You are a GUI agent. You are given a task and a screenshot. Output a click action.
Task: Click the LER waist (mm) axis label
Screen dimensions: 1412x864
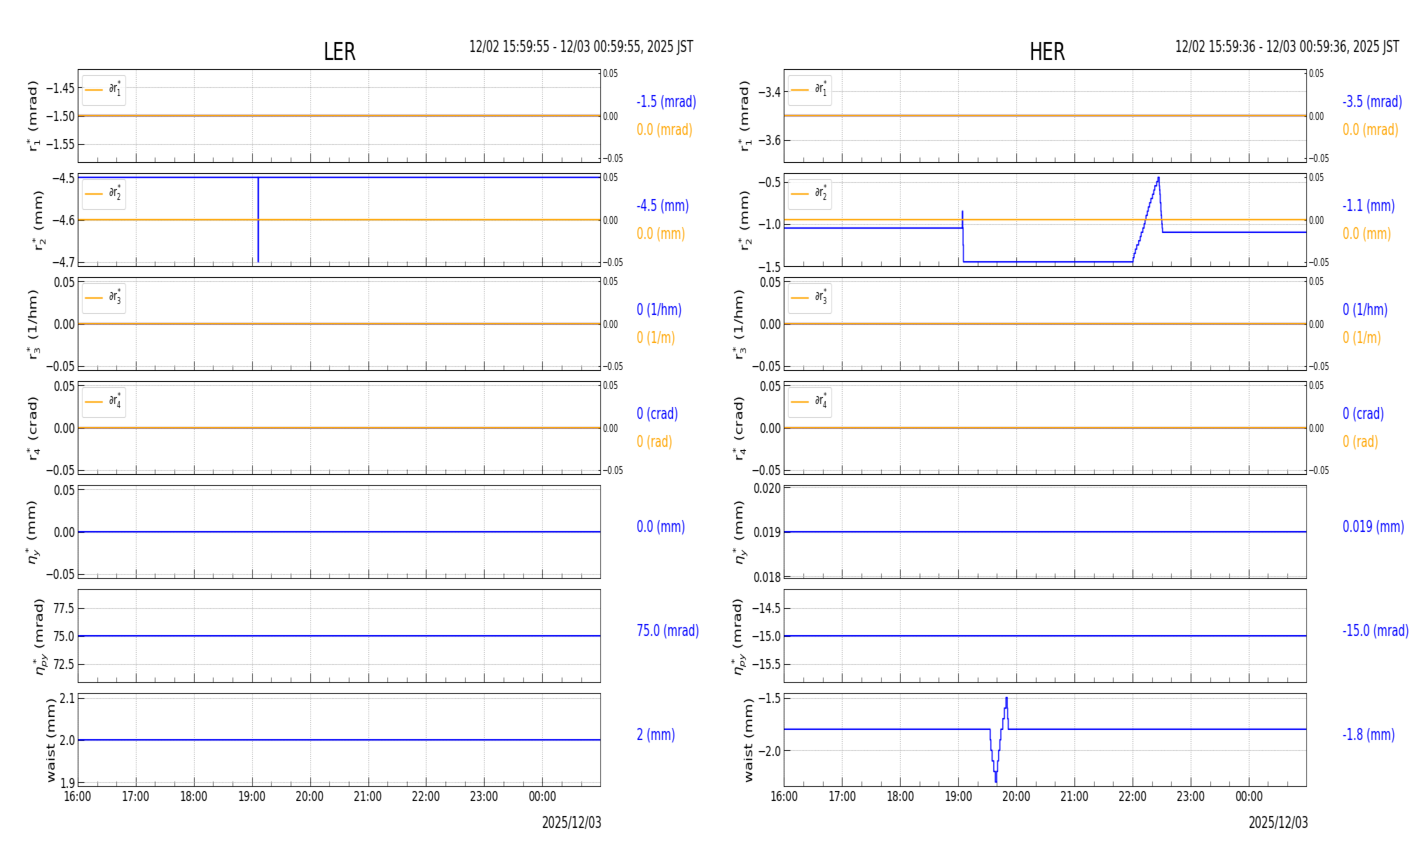pyautogui.click(x=51, y=740)
